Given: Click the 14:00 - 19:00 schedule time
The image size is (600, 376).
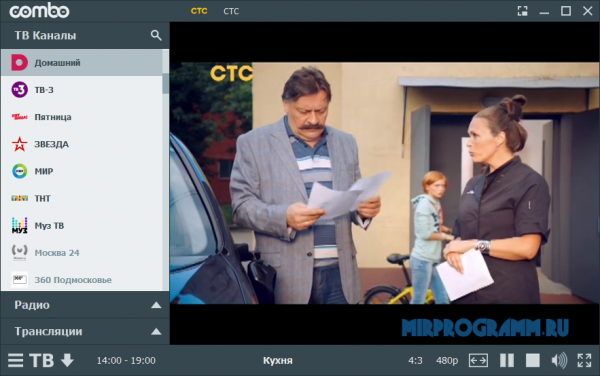Looking at the screenshot, I should tap(126, 360).
